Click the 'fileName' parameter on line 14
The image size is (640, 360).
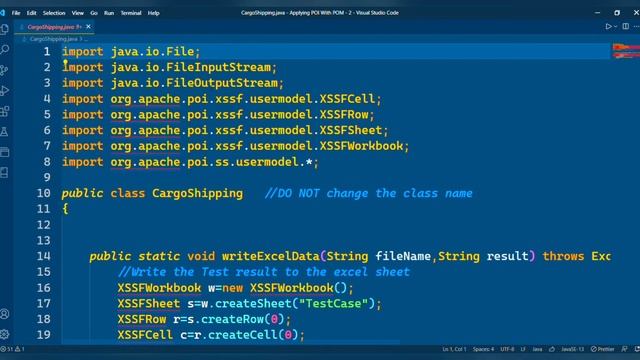point(403,256)
